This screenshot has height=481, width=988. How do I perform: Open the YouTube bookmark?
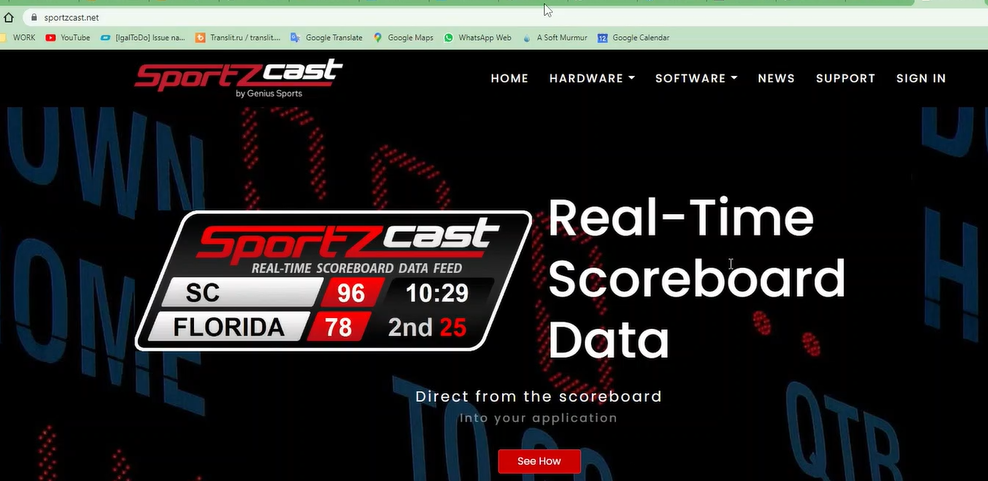(x=68, y=38)
